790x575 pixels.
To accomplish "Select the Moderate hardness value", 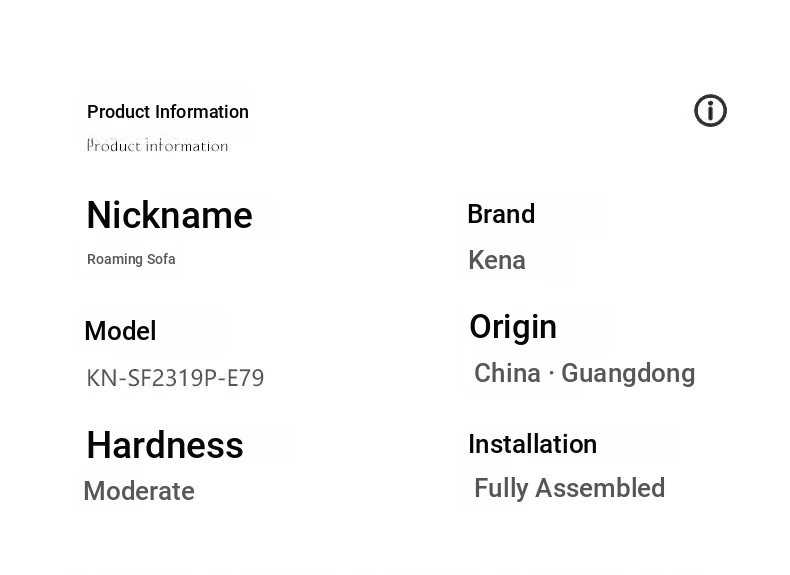I will point(139,491).
